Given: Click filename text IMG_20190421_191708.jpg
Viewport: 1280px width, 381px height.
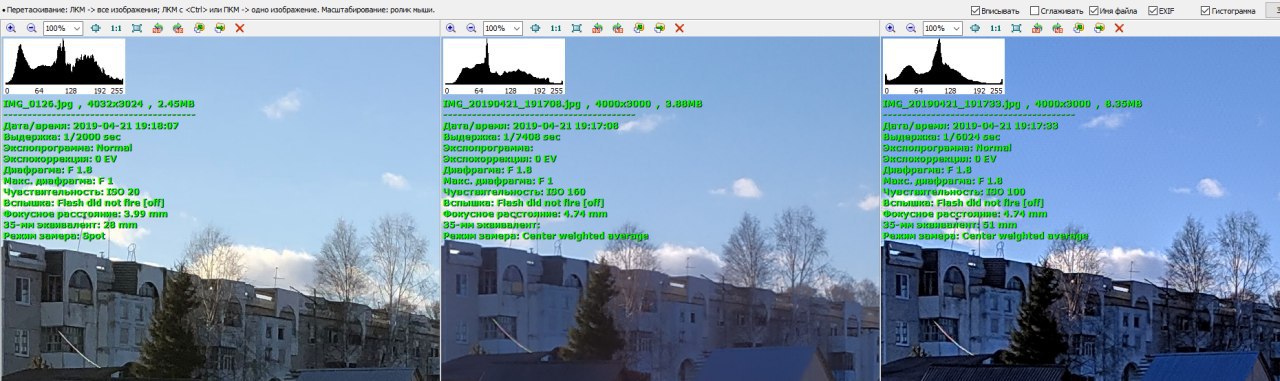Looking at the screenshot, I should pyautogui.click(x=511, y=103).
